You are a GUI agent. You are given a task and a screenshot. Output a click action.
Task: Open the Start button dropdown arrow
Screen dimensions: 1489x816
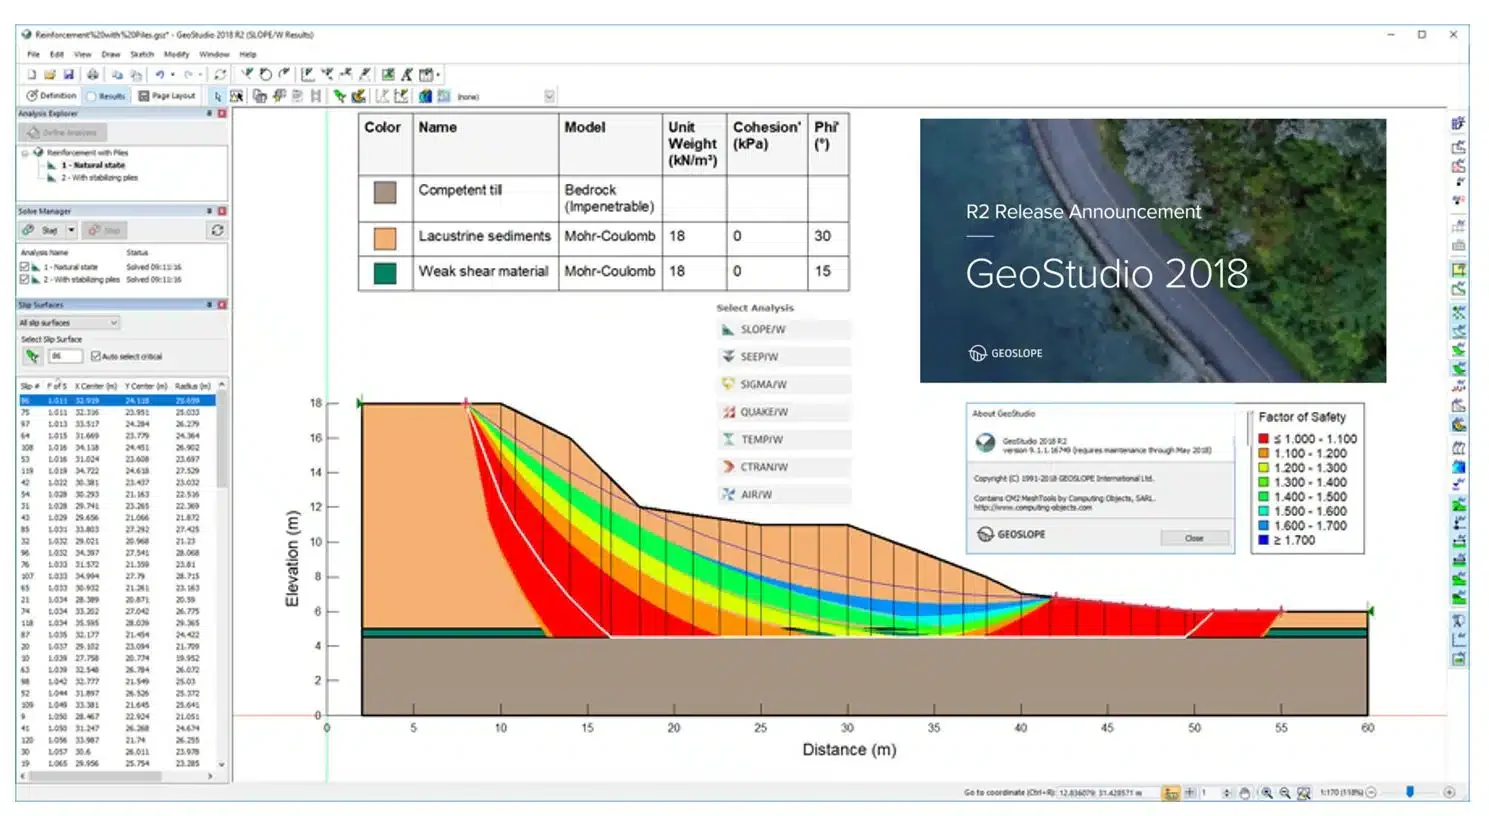click(x=71, y=230)
